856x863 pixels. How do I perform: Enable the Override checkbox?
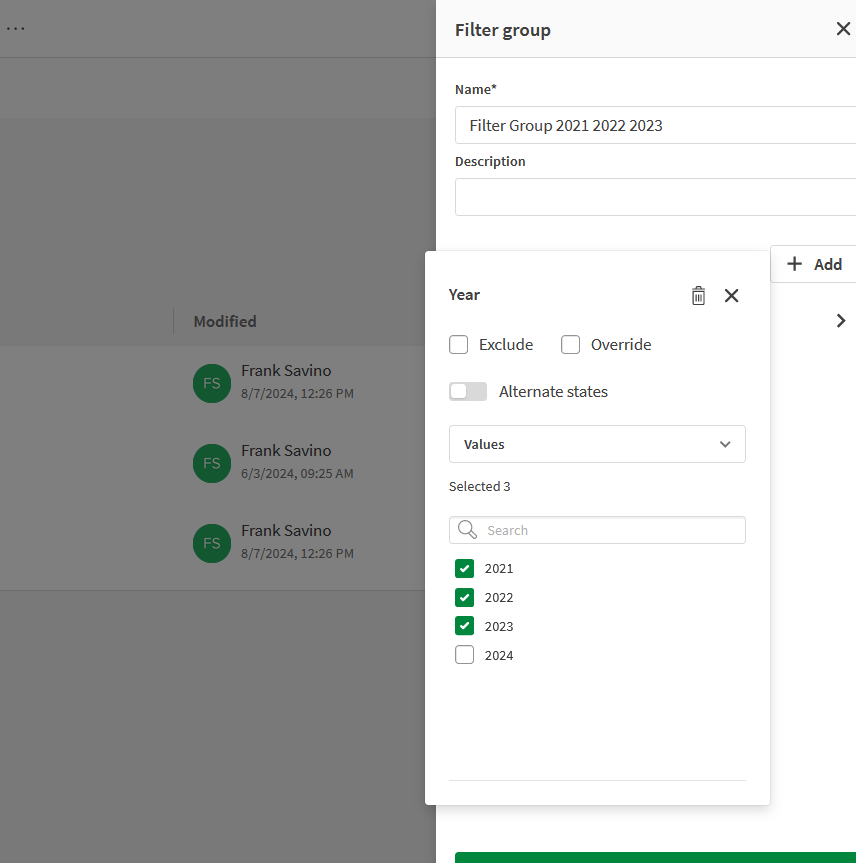click(x=570, y=344)
